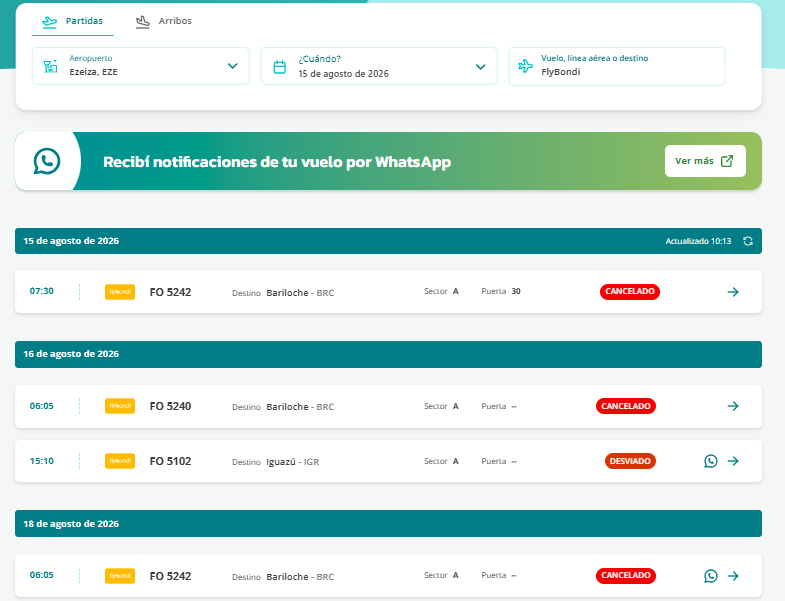This screenshot has height=601, width=785.
Task: Click the airplane icon in search field
Action: tap(525, 66)
